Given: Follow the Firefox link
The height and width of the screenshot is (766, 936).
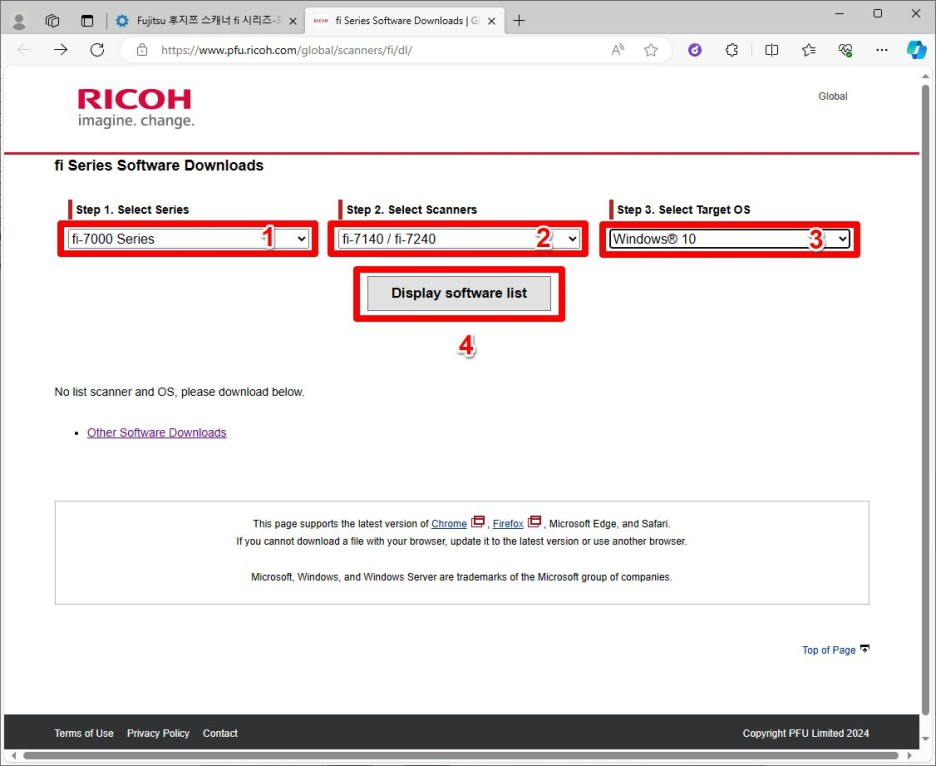Looking at the screenshot, I should pos(508,524).
